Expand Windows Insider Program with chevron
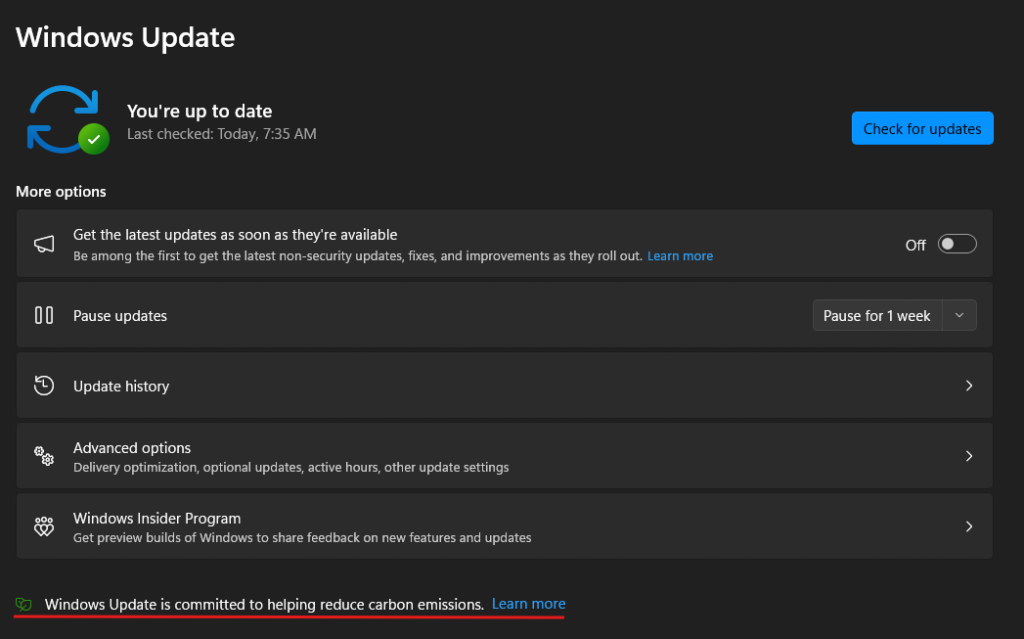Screen dimensions: 1024x639 pos(968,527)
